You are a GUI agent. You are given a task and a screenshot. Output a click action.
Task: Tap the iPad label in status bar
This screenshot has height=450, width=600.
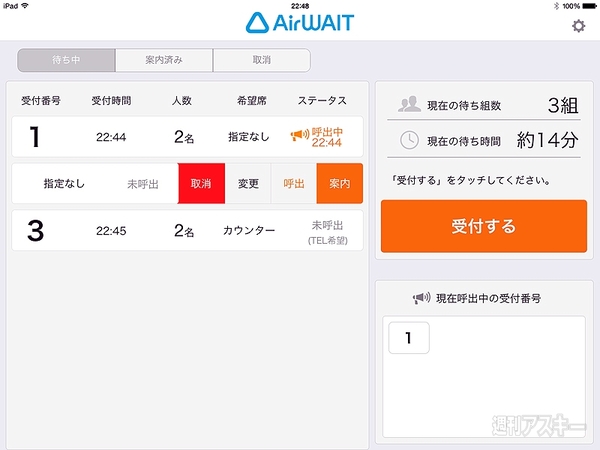(10, 6)
